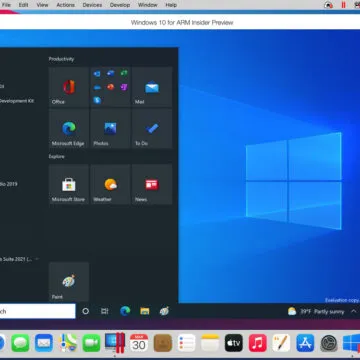Viewport: 360px width, 360px height.
Task: Open Edge from the Windows taskbar
Action: click(x=125, y=311)
